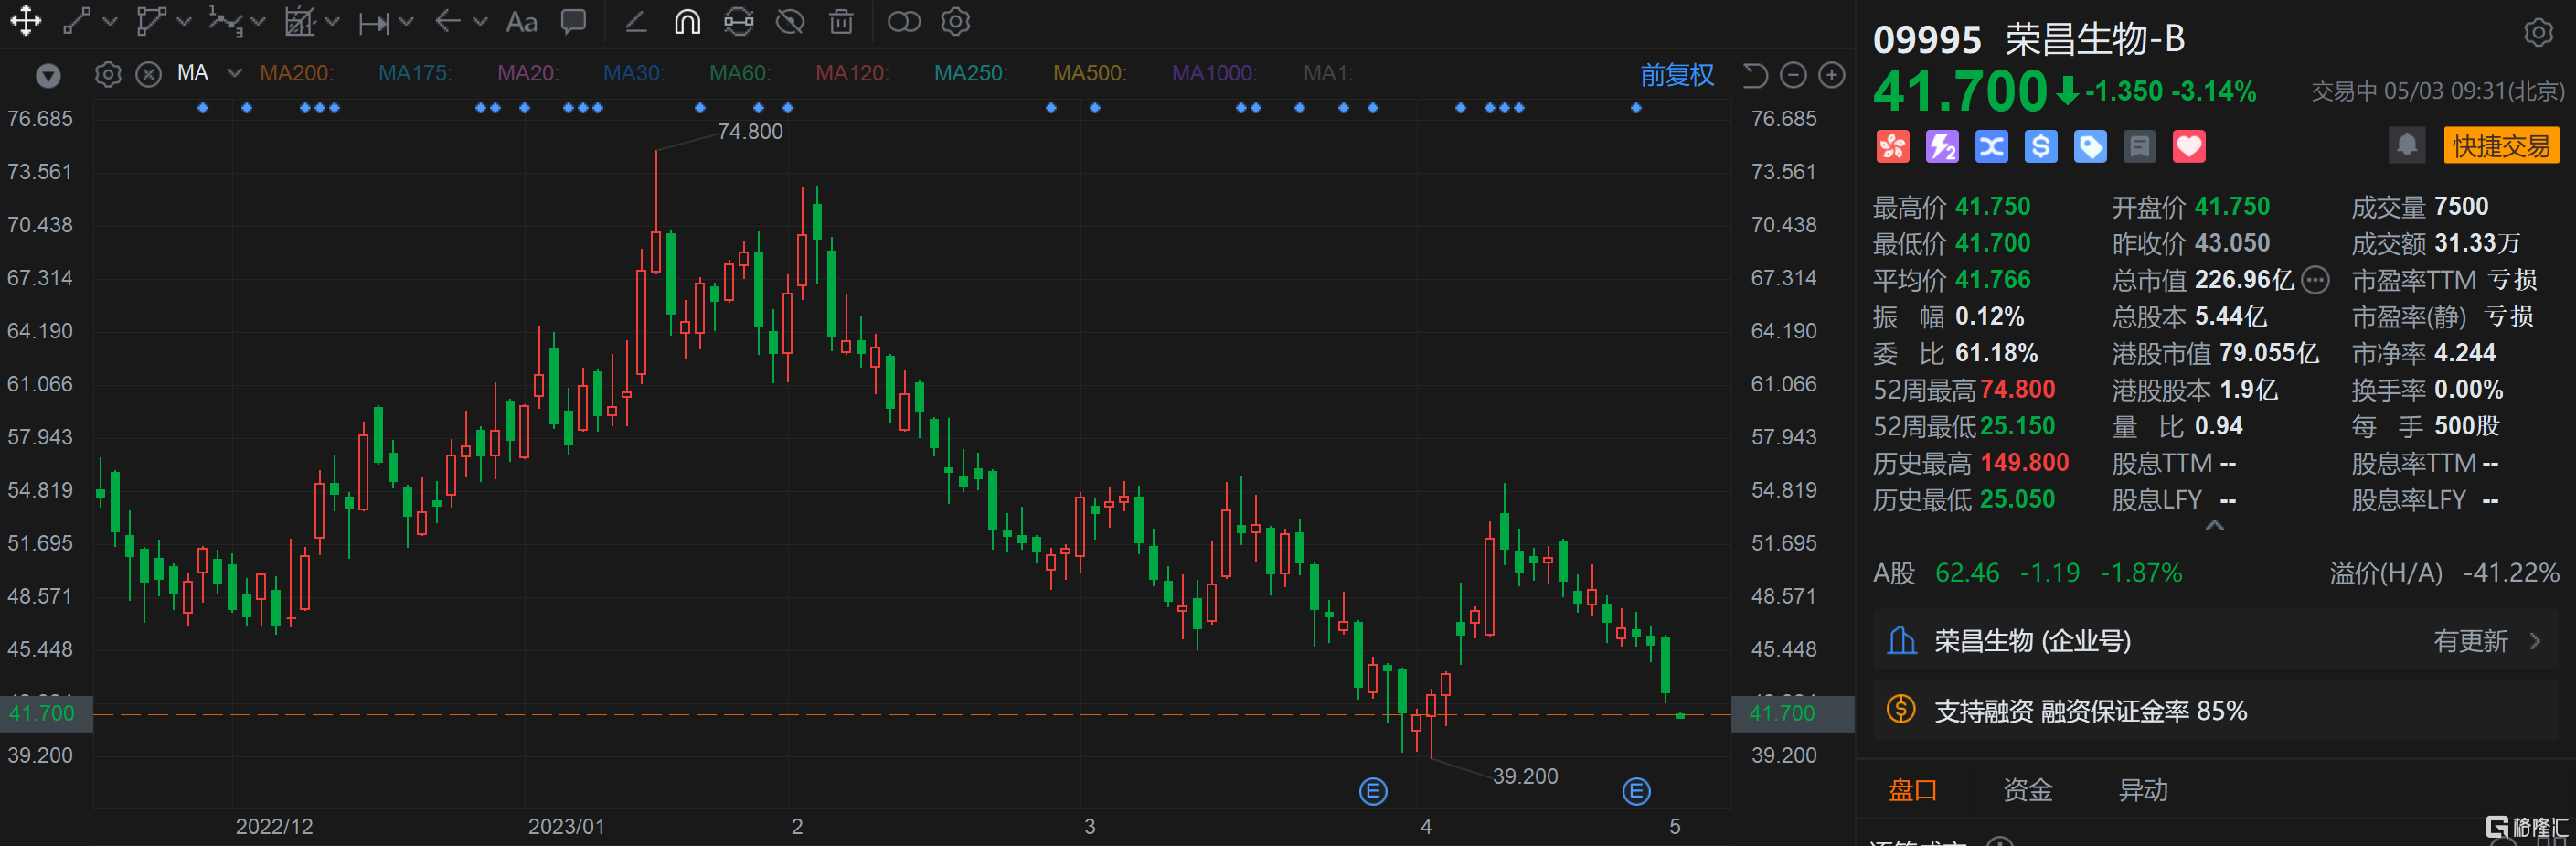
Task: Hide all drawings with crossed-eye icon
Action: coord(790,21)
